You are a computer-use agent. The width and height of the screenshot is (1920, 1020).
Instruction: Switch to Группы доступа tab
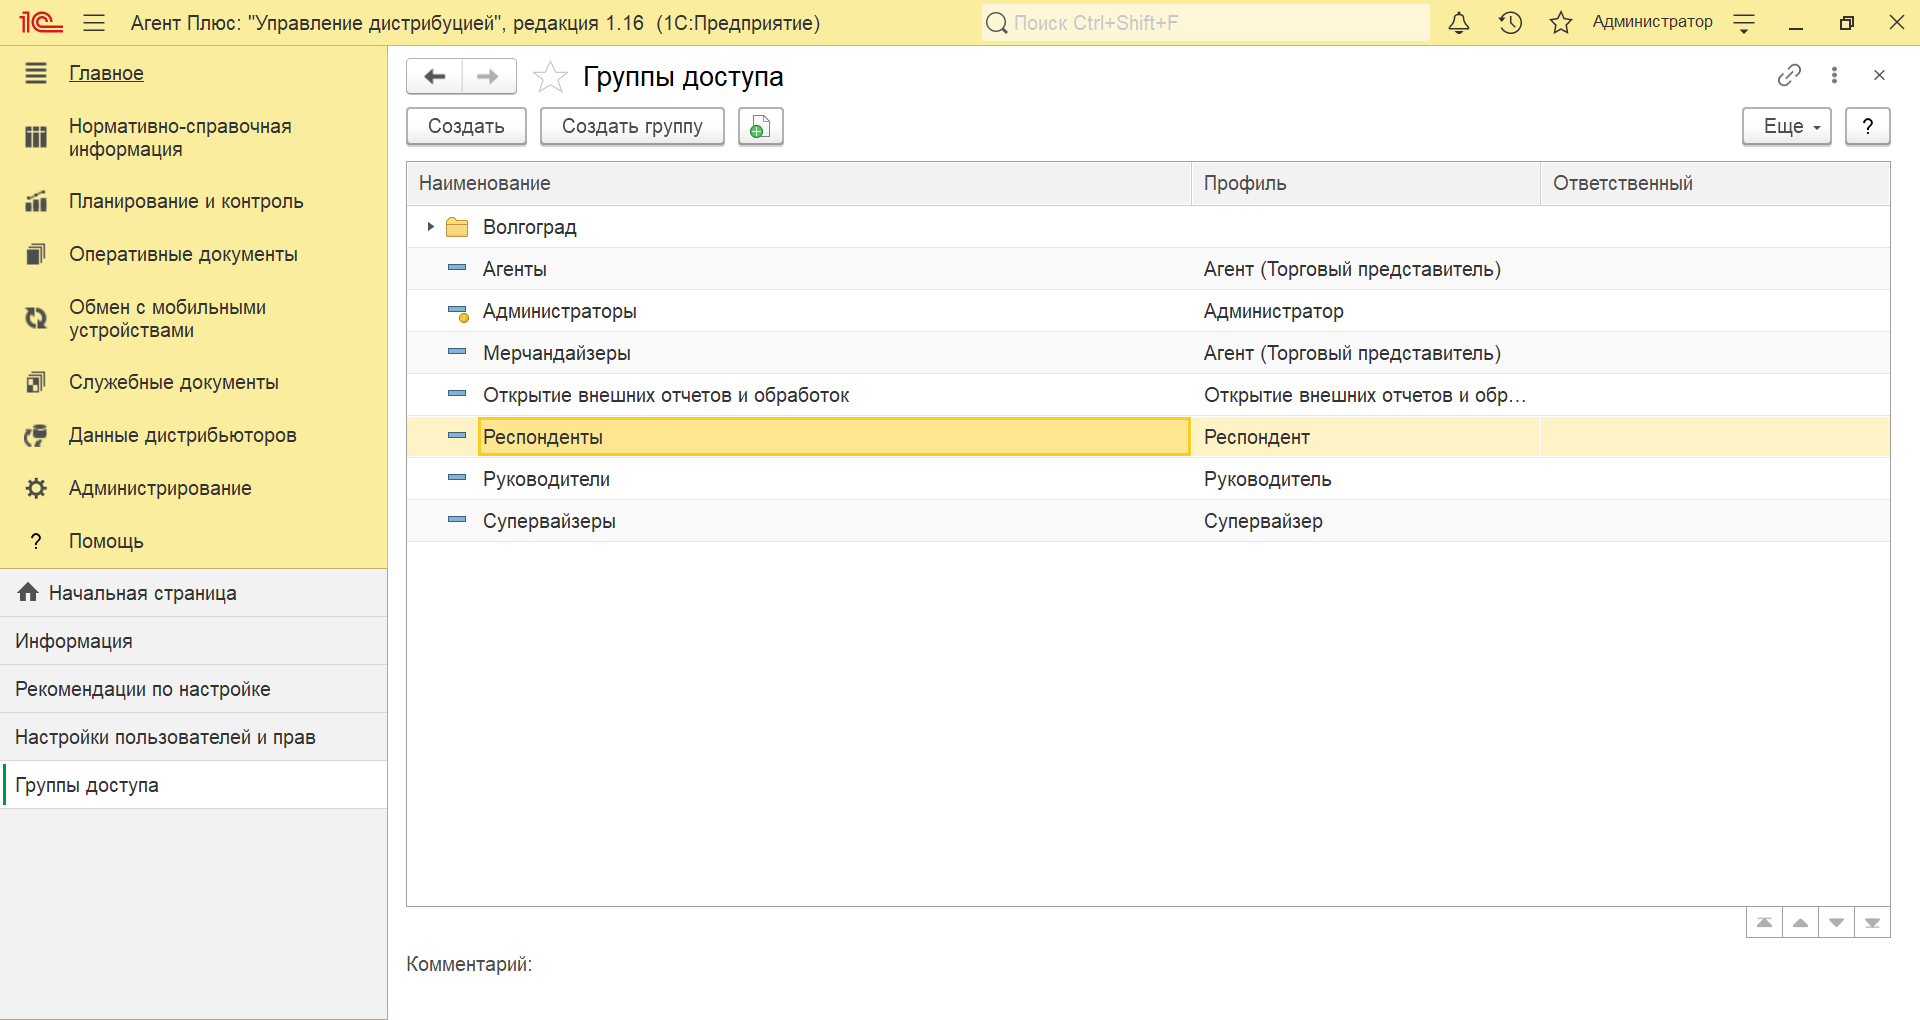[x=194, y=785]
